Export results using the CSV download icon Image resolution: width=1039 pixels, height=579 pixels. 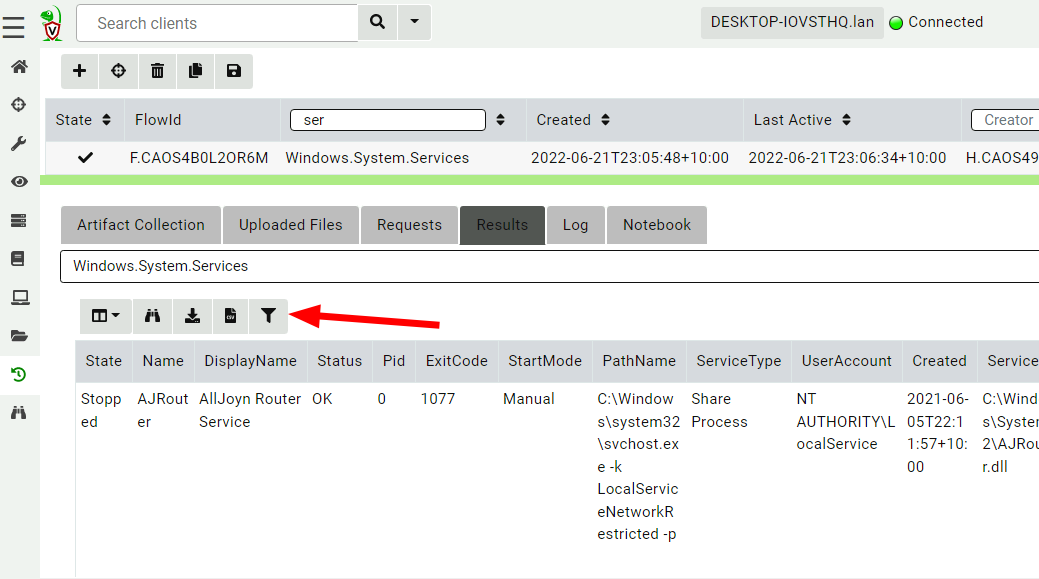[230, 315]
